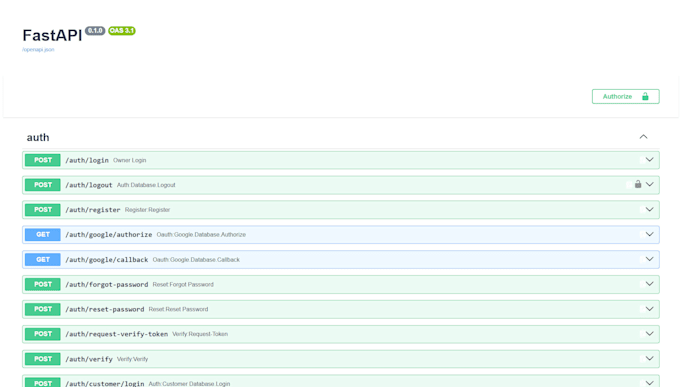Click the 'Oauth:Google.Database.Callback' description
This screenshot has width=680, height=387.
[x=196, y=259]
